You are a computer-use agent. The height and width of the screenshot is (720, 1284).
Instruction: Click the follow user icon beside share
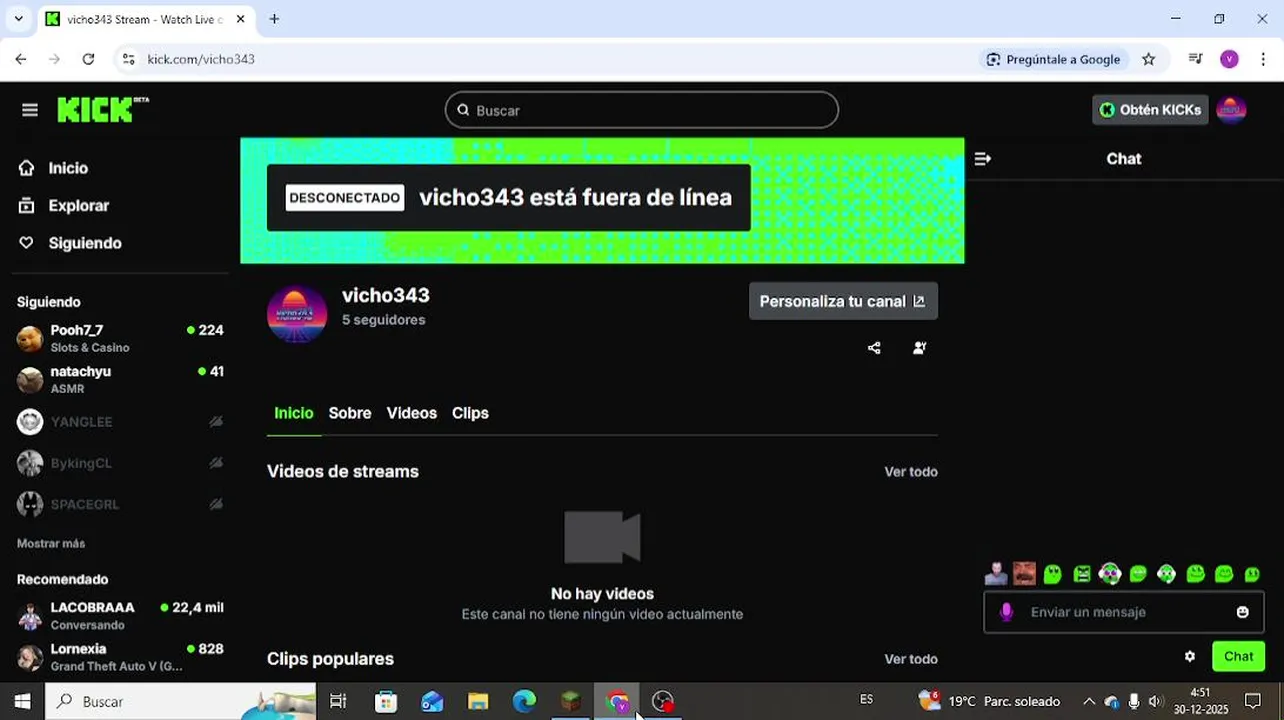(x=920, y=348)
